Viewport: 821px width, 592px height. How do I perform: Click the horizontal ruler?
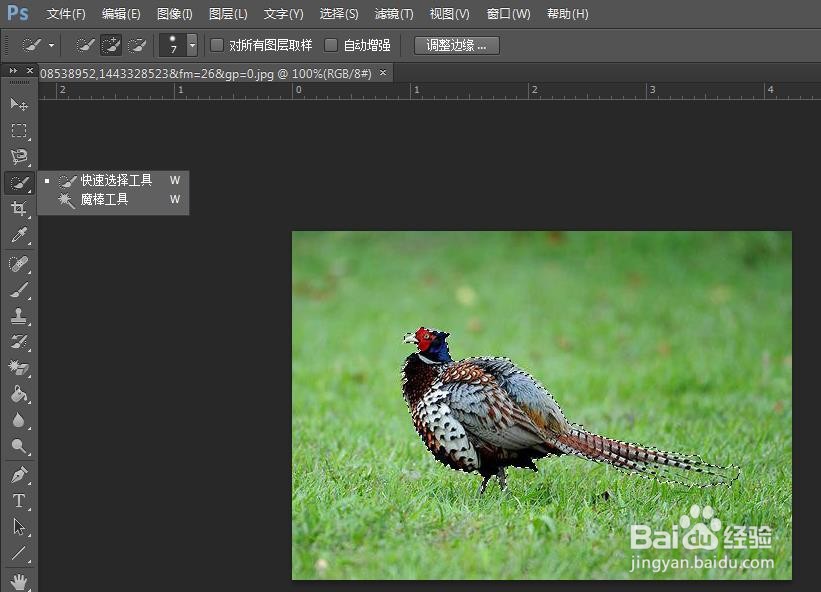(429, 91)
